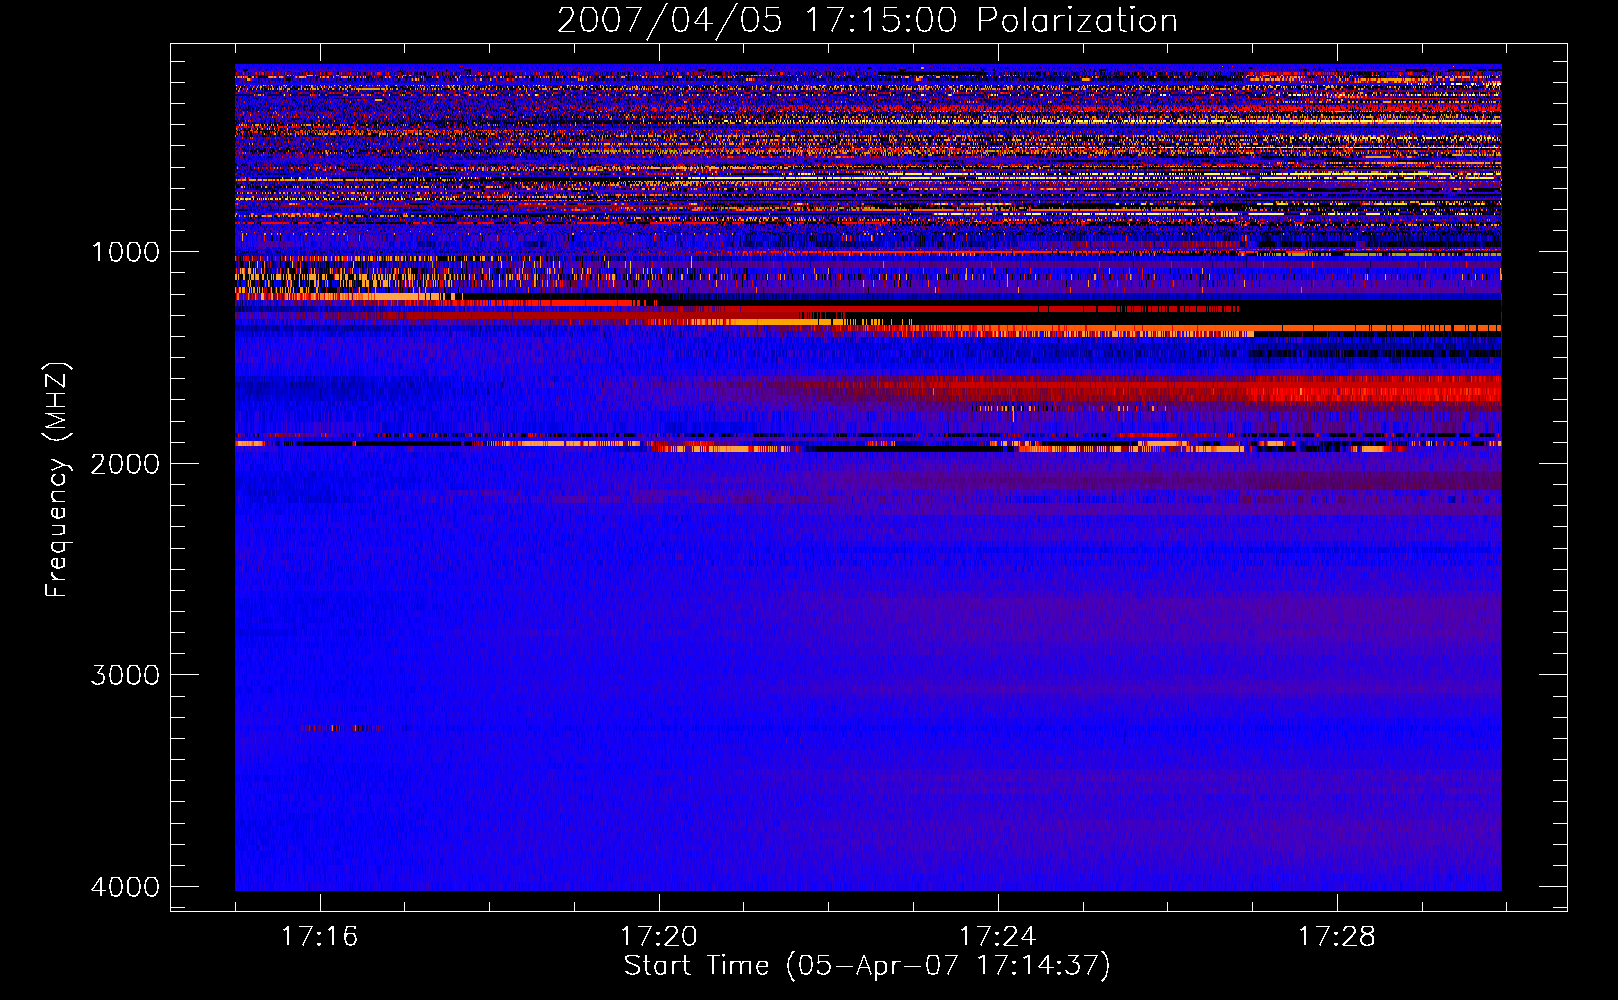Click the 17:28 time tick label
The height and width of the screenshot is (1000, 1618).
[x=1336, y=937]
